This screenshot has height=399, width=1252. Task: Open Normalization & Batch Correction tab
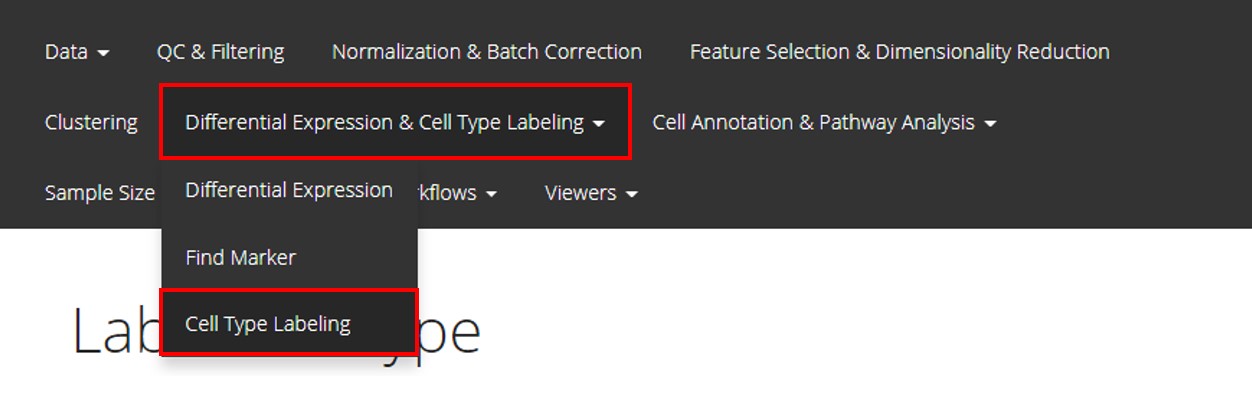[487, 51]
